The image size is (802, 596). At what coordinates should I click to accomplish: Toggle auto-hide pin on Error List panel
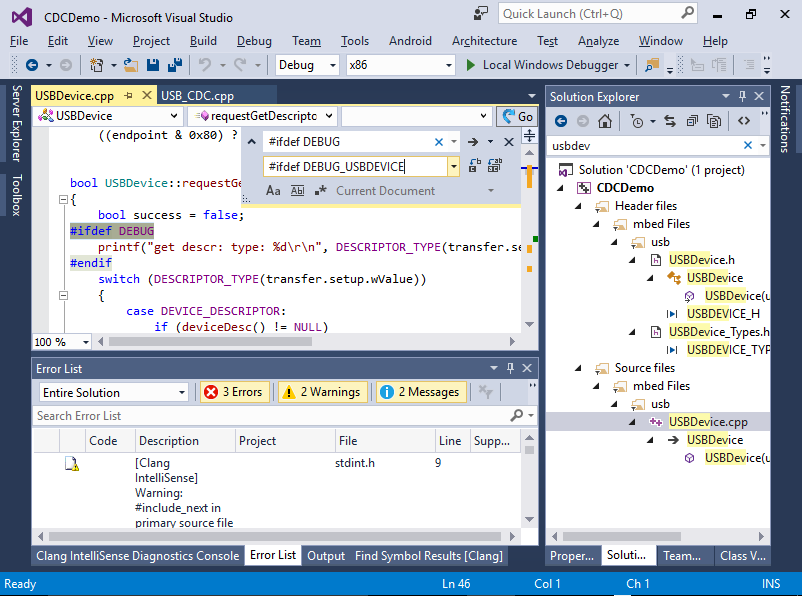(x=510, y=368)
